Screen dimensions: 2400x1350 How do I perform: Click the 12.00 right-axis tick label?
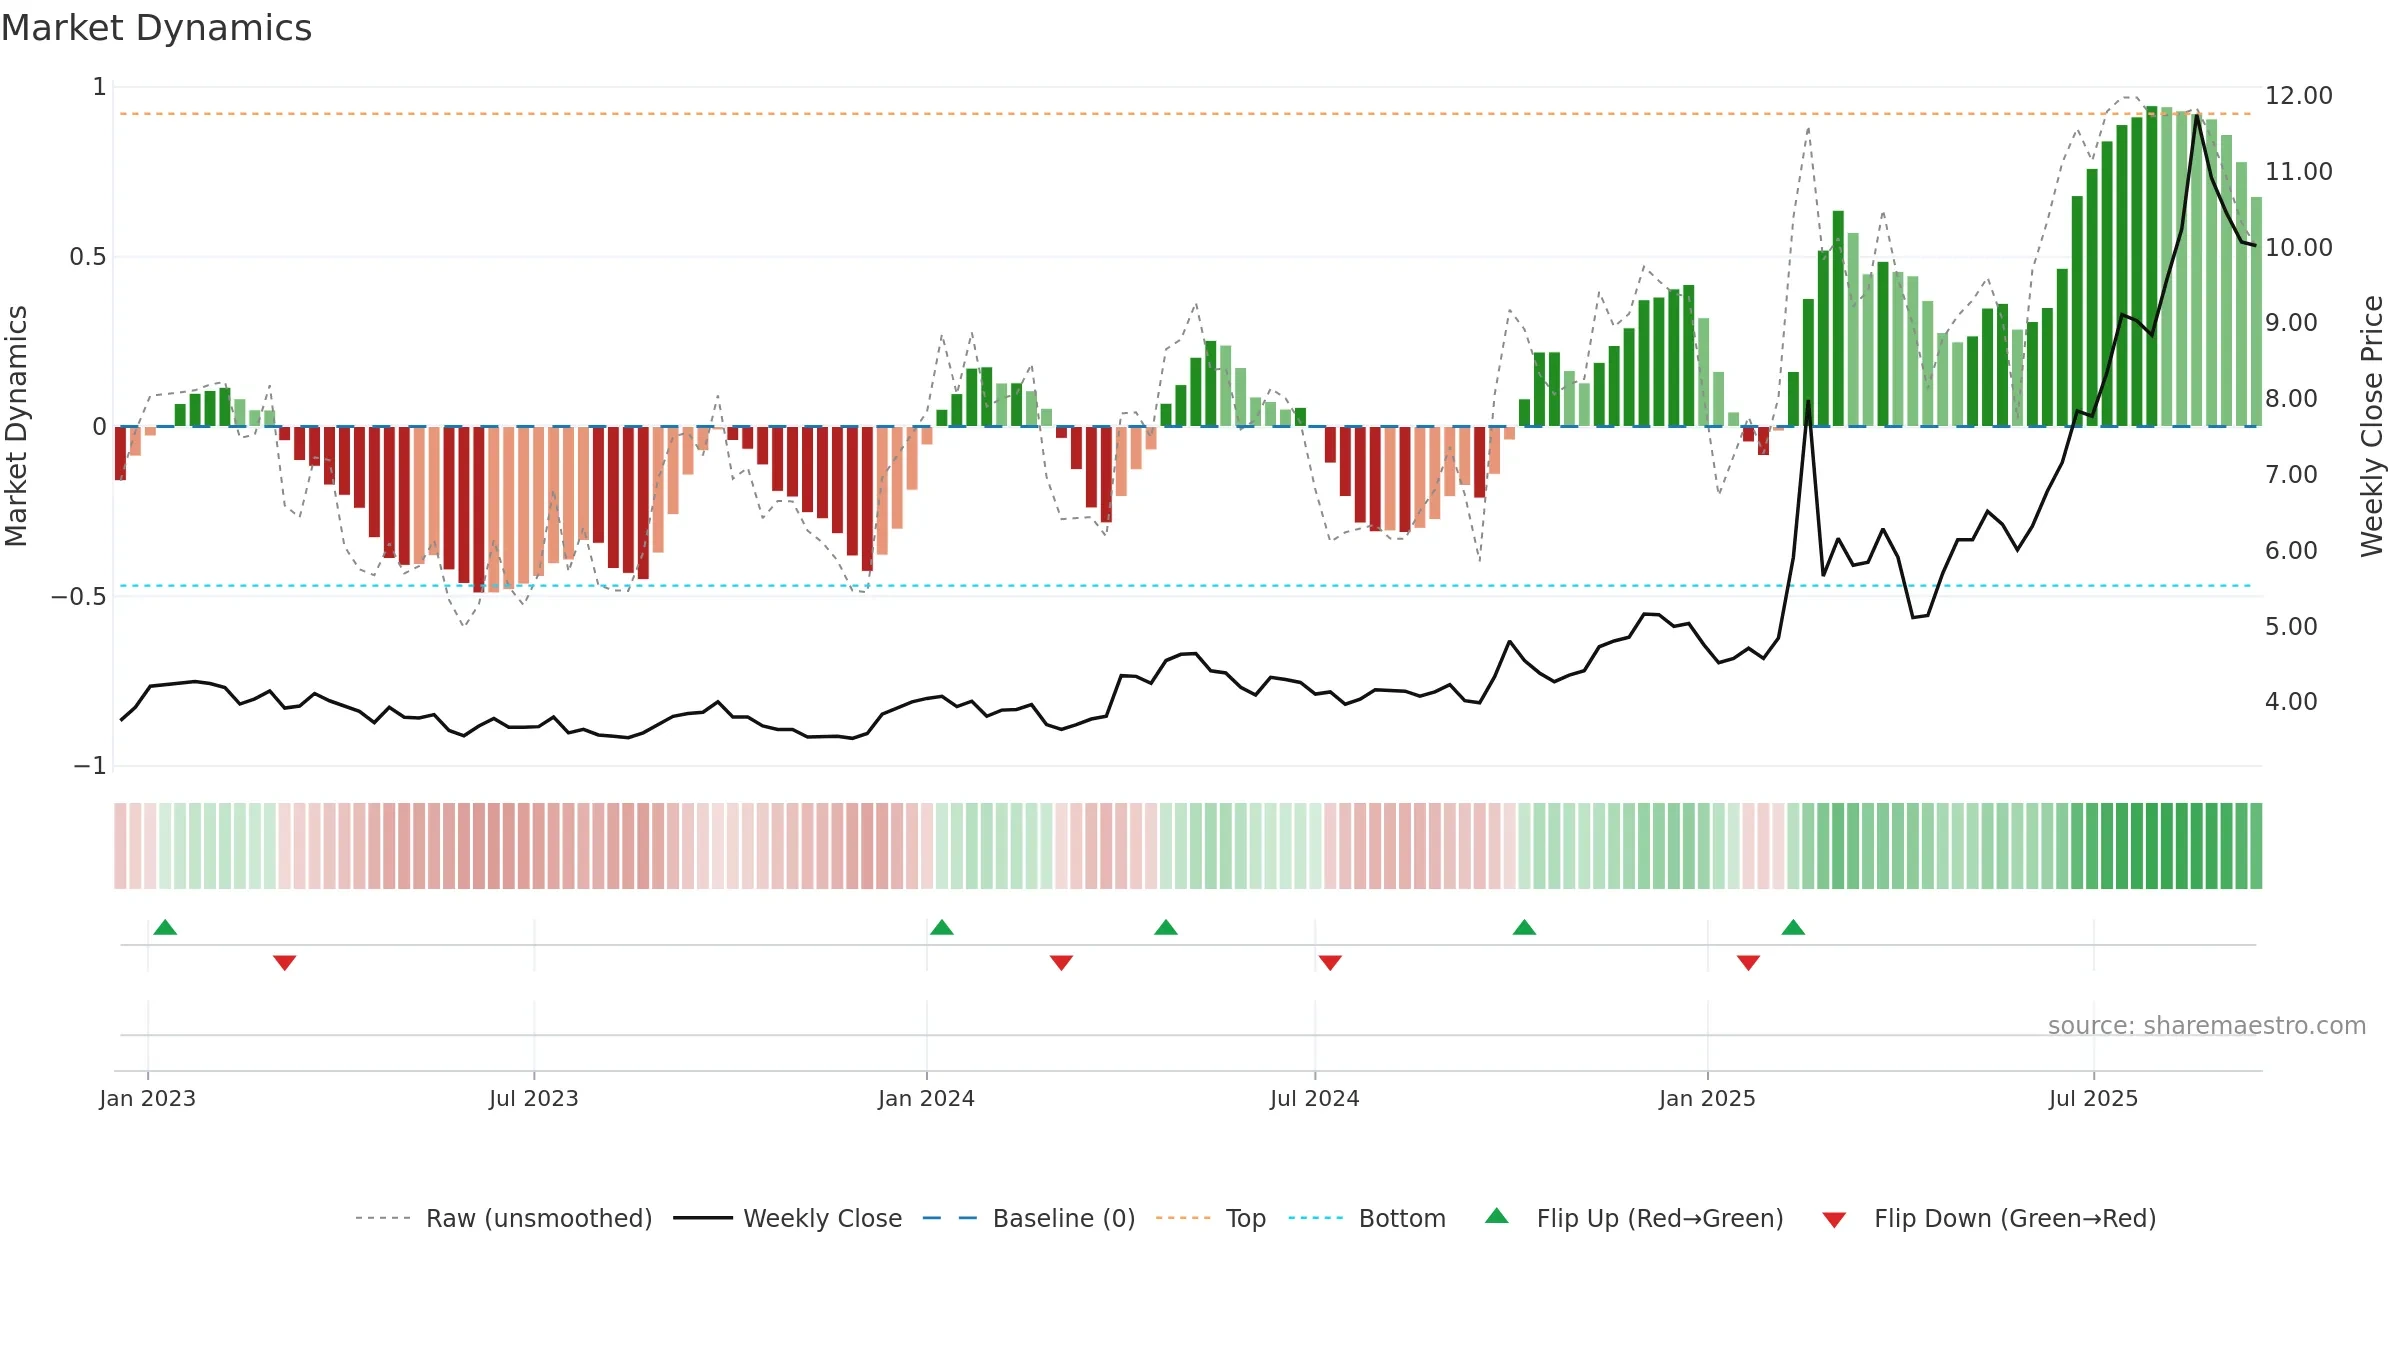point(2299,95)
